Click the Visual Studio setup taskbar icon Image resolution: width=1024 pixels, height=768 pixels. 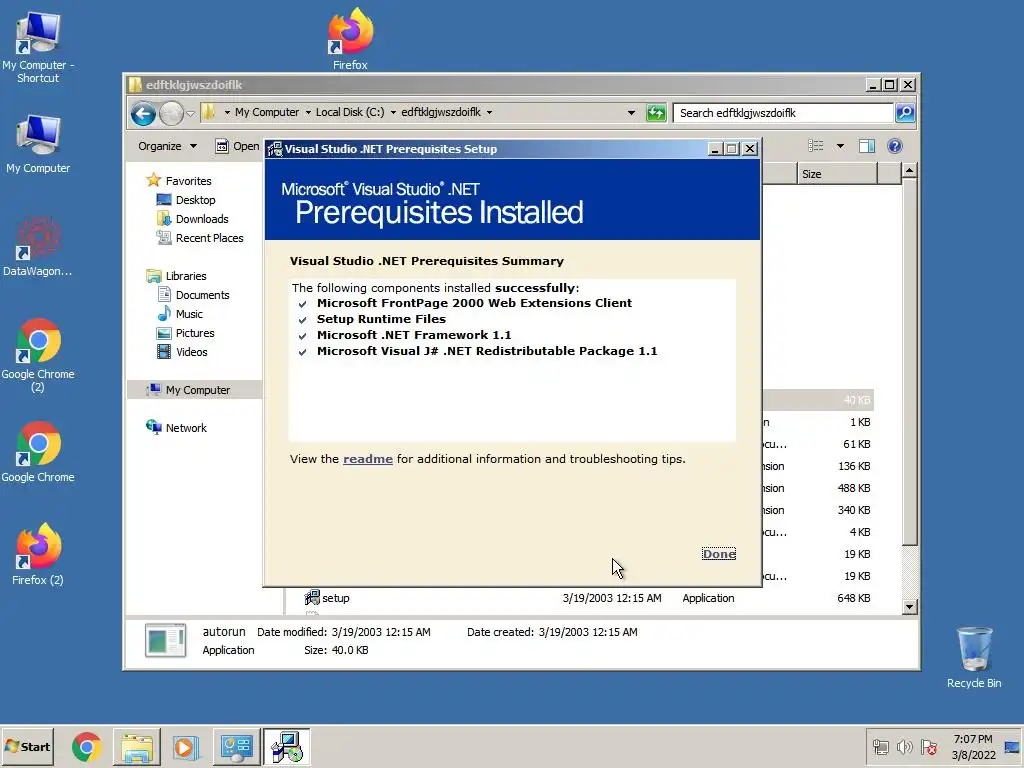[287, 747]
